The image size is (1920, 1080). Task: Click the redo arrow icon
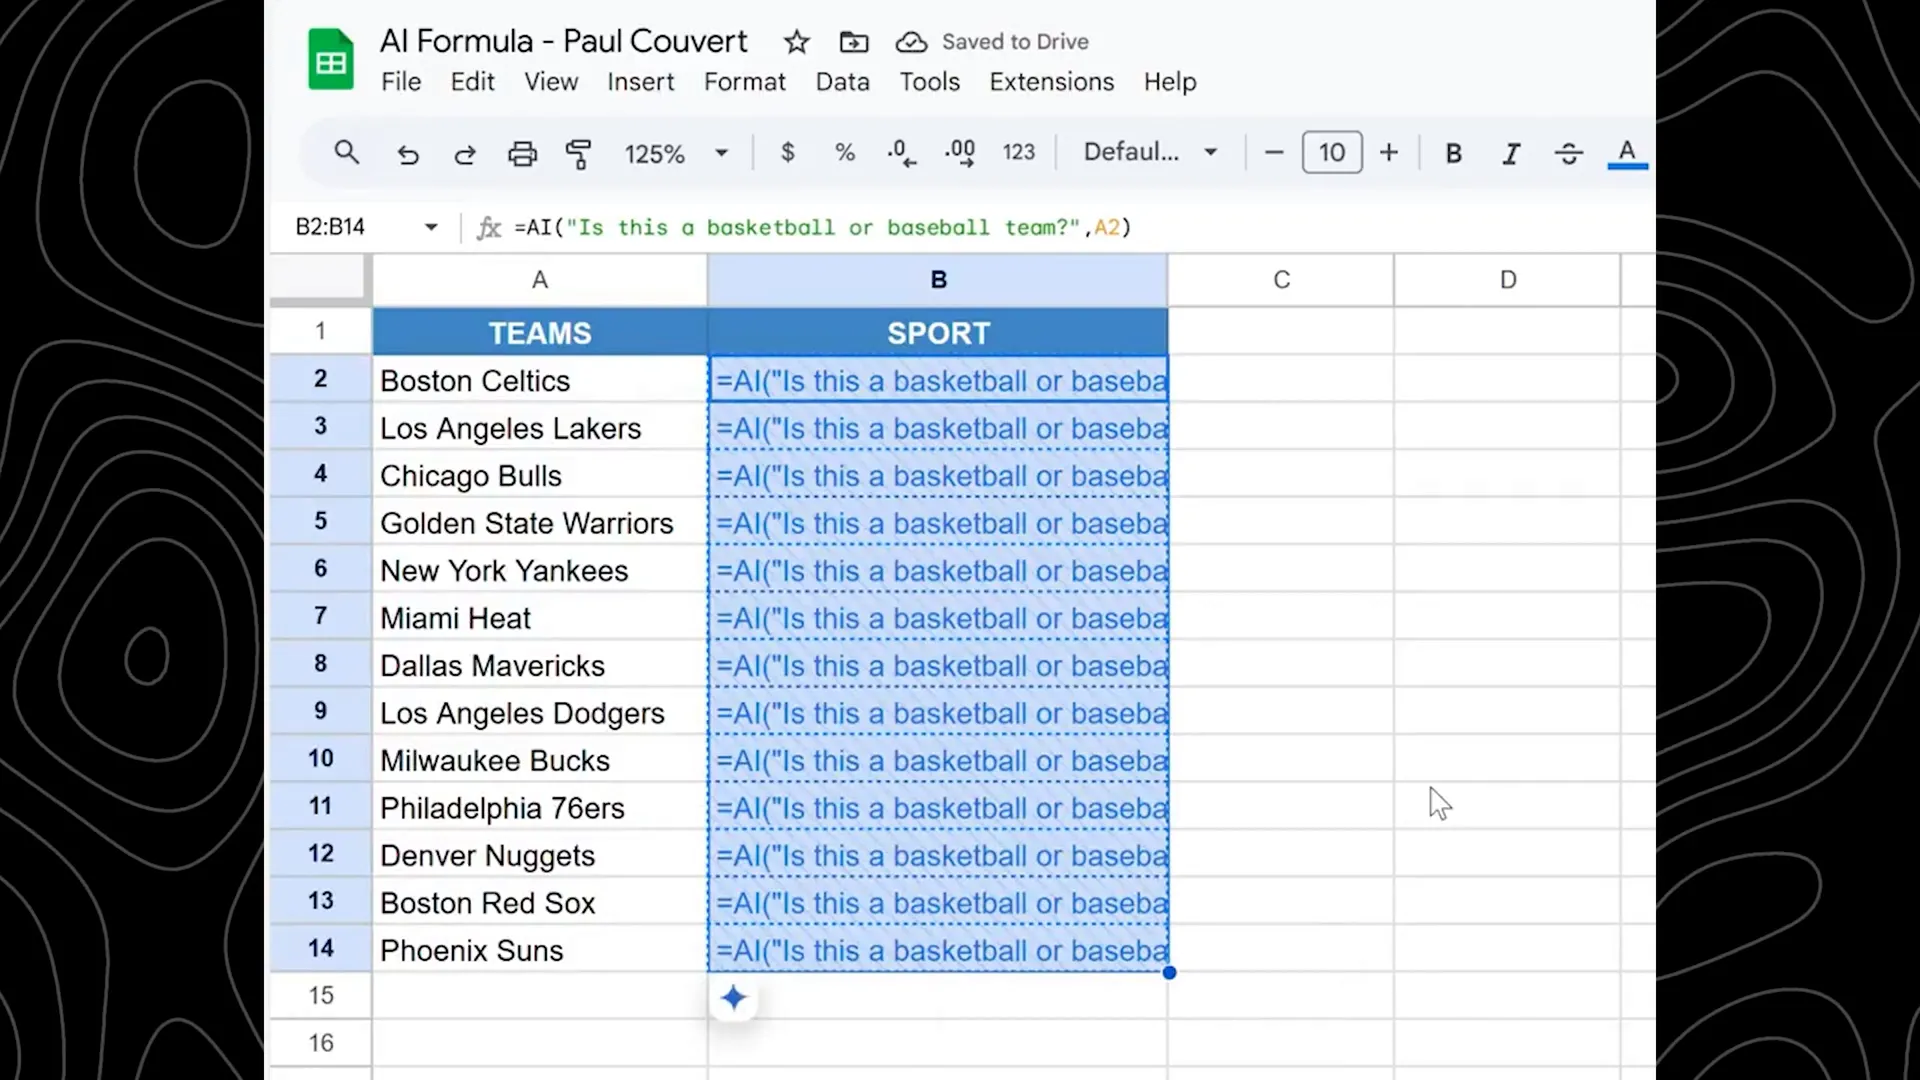click(x=465, y=154)
